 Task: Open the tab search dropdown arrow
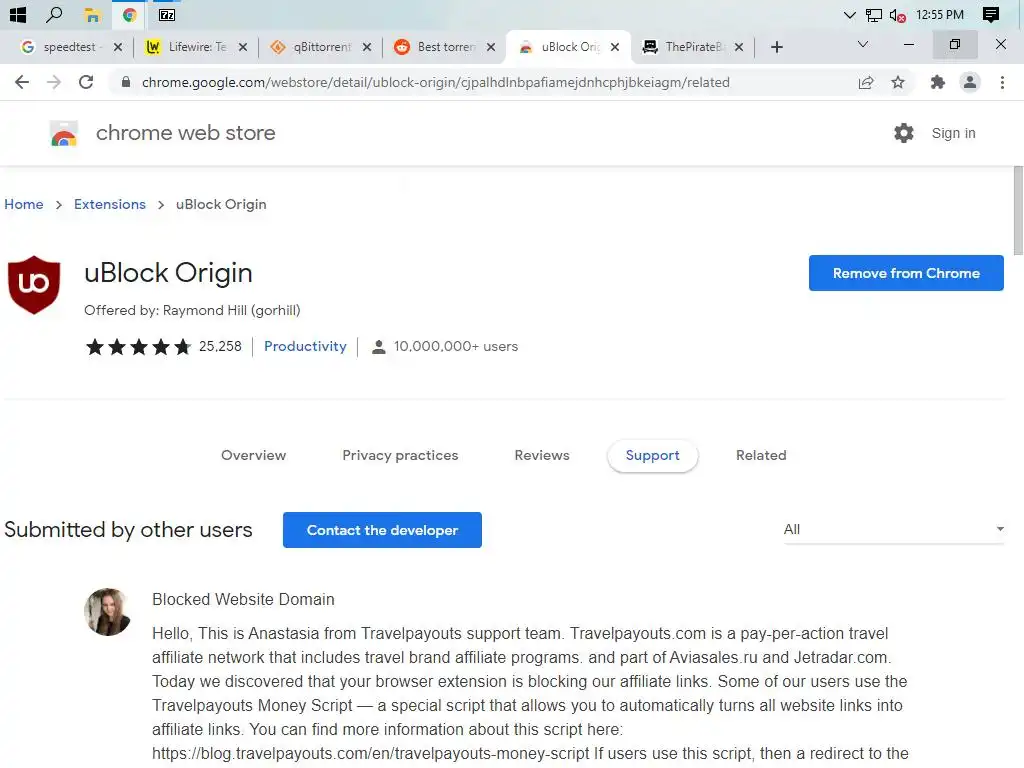(863, 44)
